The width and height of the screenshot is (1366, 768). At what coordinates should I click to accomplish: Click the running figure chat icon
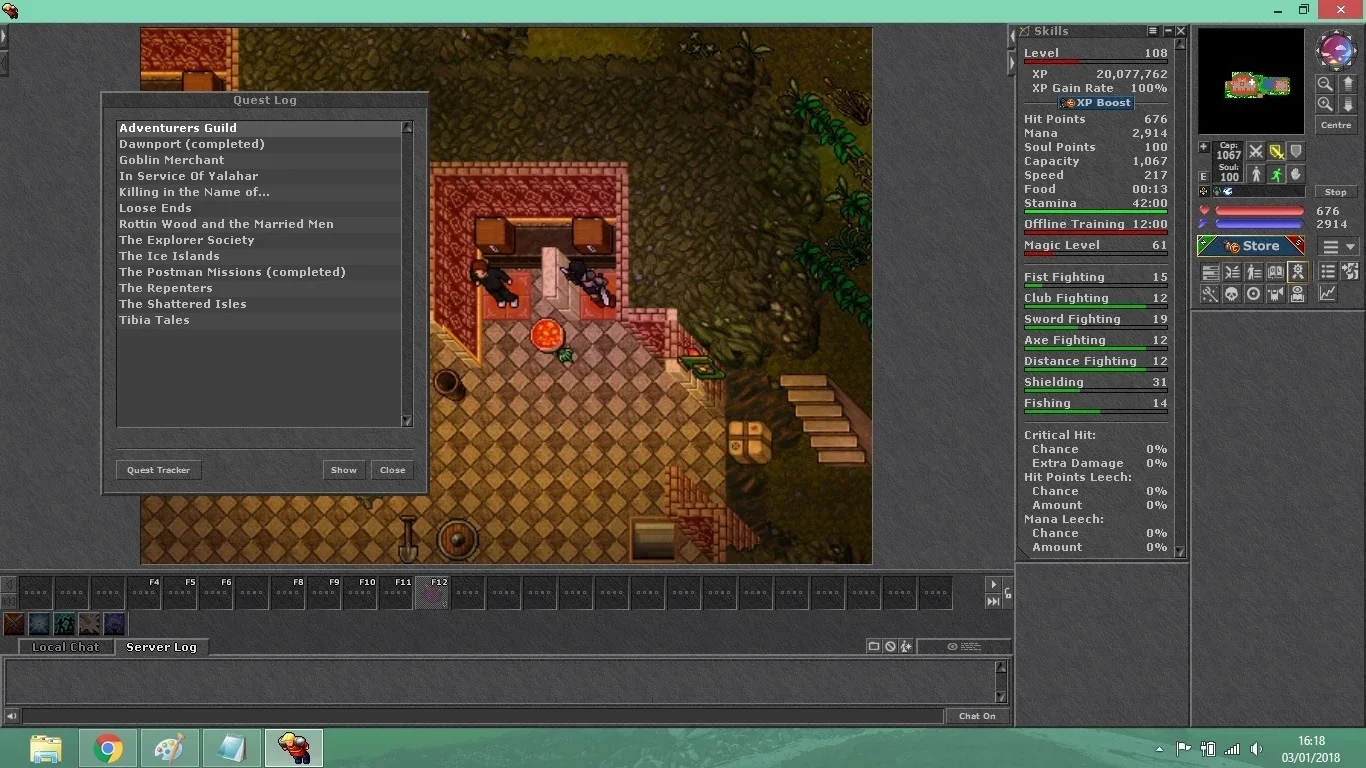[906, 646]
